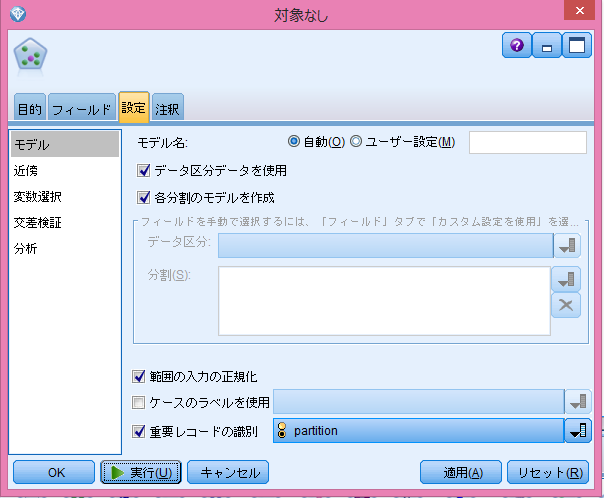Toggle 重要レコードの識別 checkbox
The height and width of the screenshot is (498, 604).
pyautogui.click(x=138, y=431)
